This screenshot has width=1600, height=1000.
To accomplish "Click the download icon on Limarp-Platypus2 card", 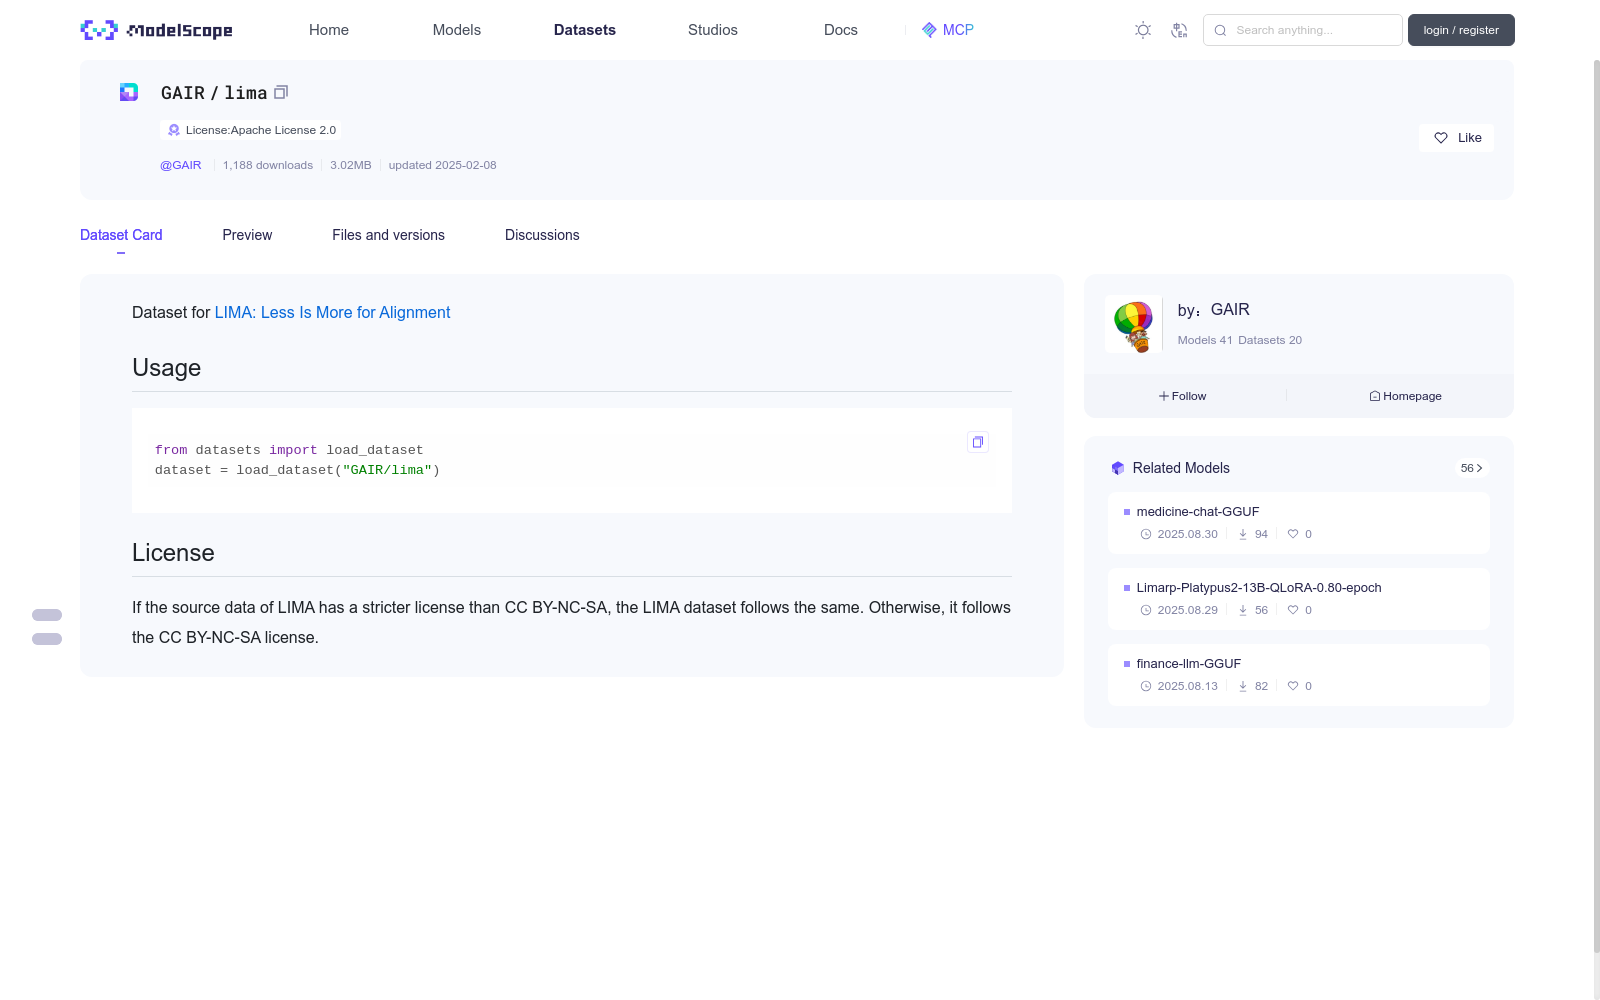I will coord(1243,610).
